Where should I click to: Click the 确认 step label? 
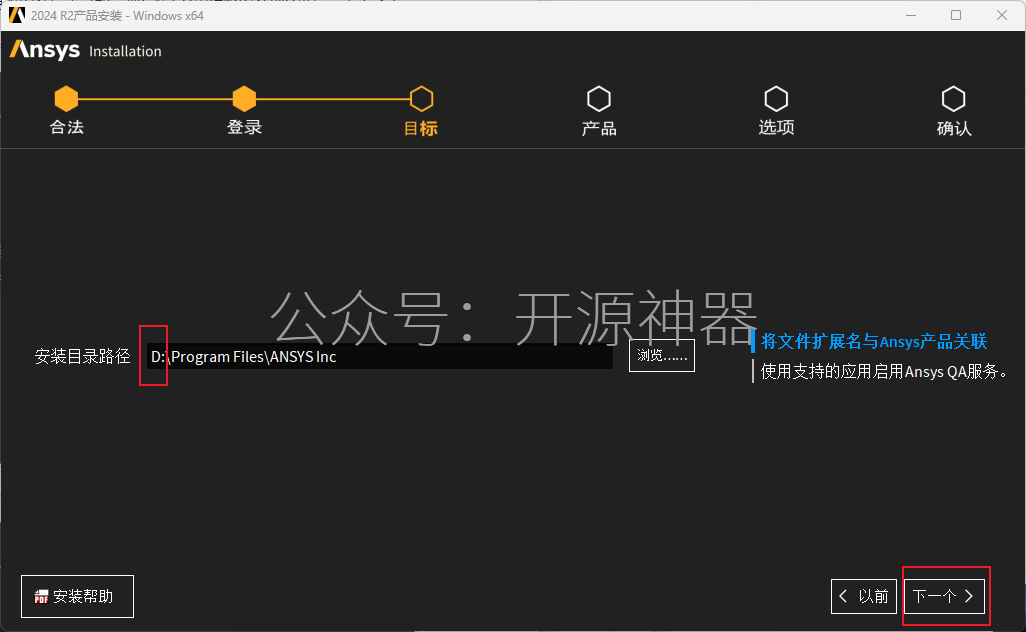[953, 128]
